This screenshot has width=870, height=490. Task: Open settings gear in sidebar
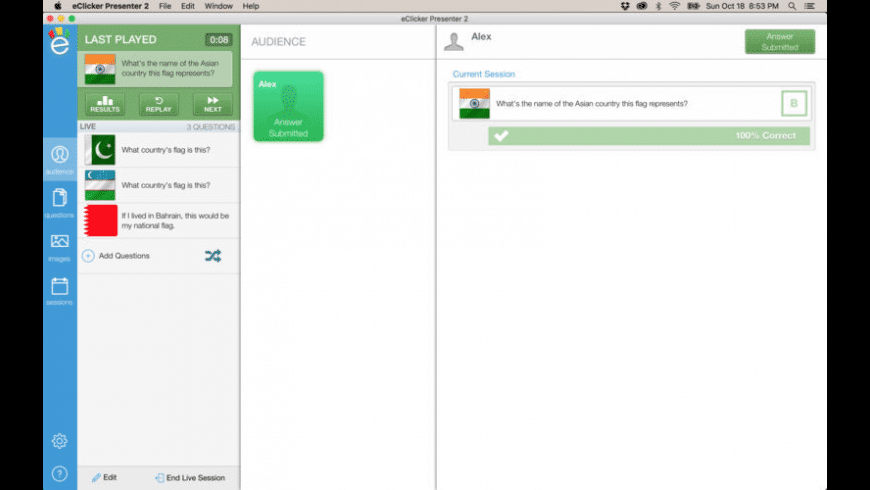click(x=60, y=441)
